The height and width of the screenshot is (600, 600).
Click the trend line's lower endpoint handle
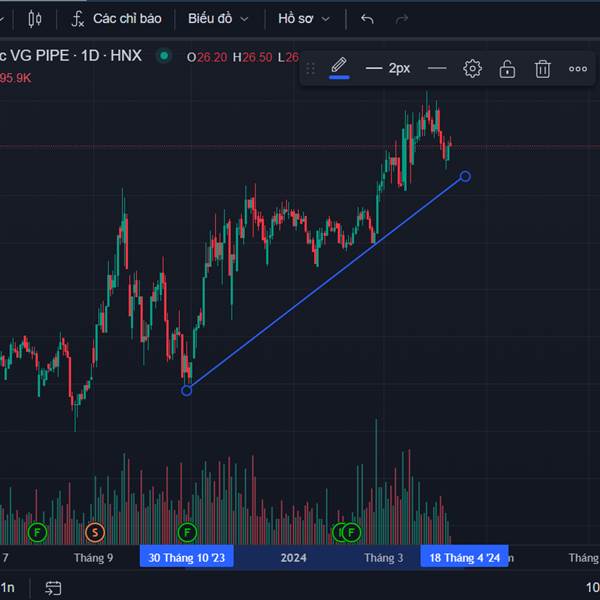tap(186, 390)
